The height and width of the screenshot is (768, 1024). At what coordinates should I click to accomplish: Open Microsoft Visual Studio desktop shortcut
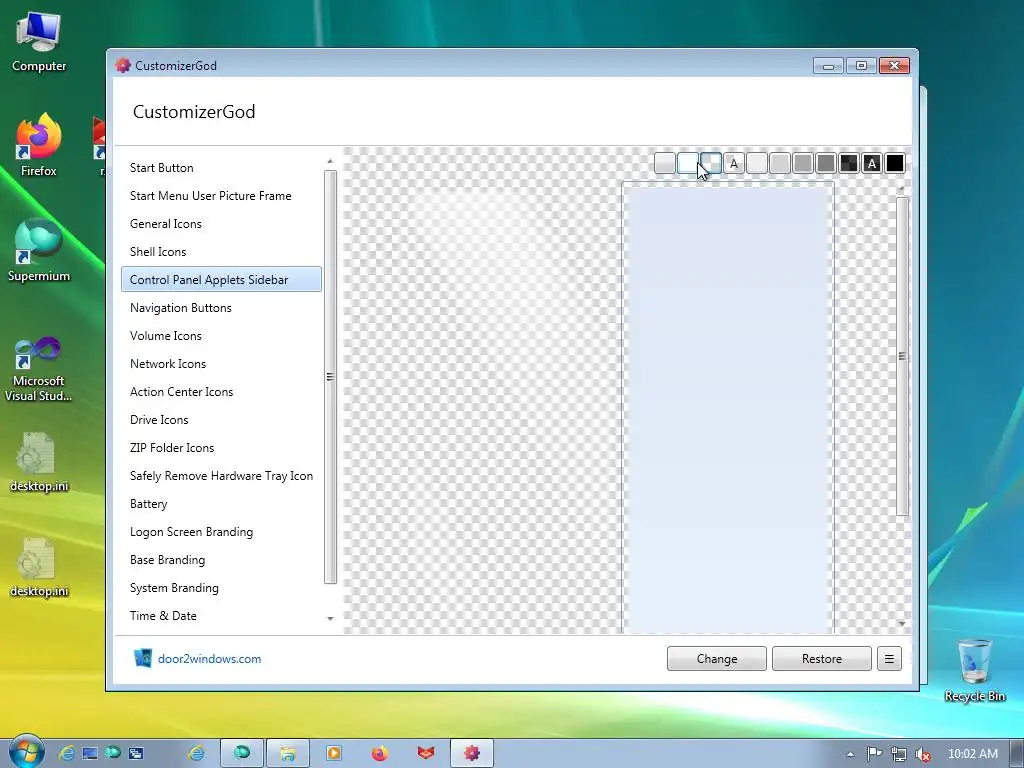(39, 368)
